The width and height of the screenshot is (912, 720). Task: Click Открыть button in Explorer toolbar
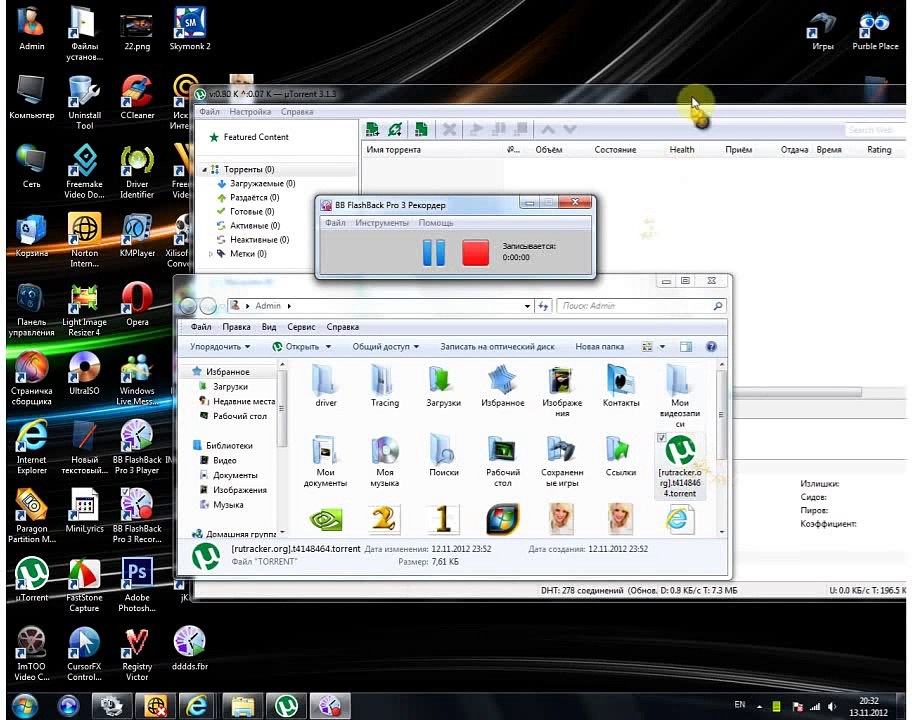tap(297, 347)
